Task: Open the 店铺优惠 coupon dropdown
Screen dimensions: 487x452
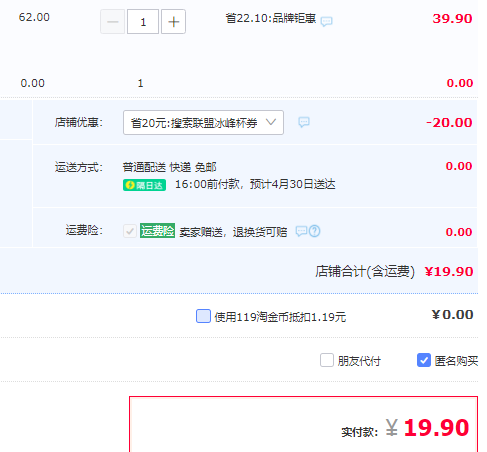Action: click(x=203, y=123)
